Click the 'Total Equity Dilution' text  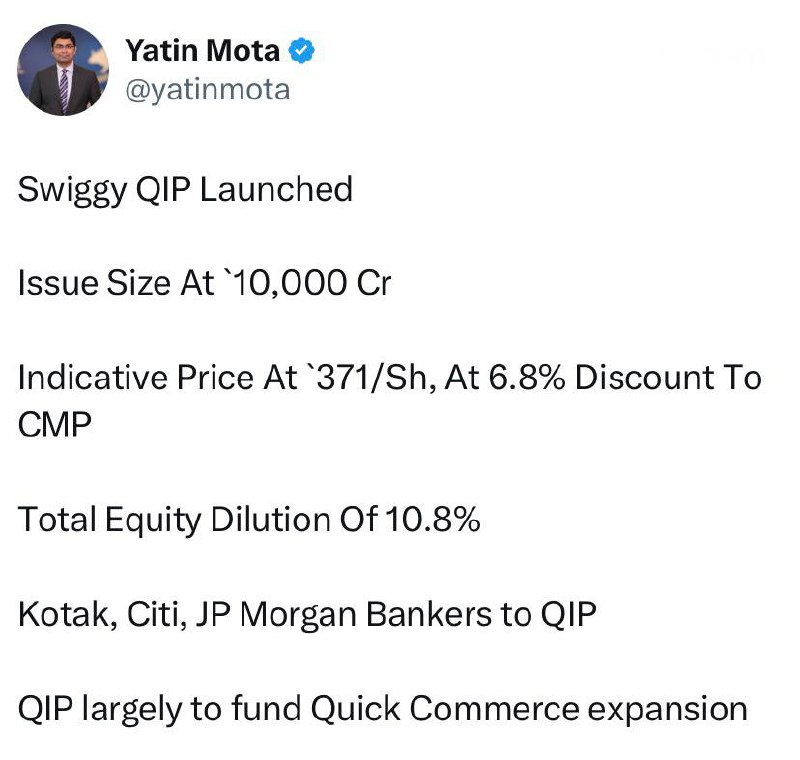click(172, 519)
